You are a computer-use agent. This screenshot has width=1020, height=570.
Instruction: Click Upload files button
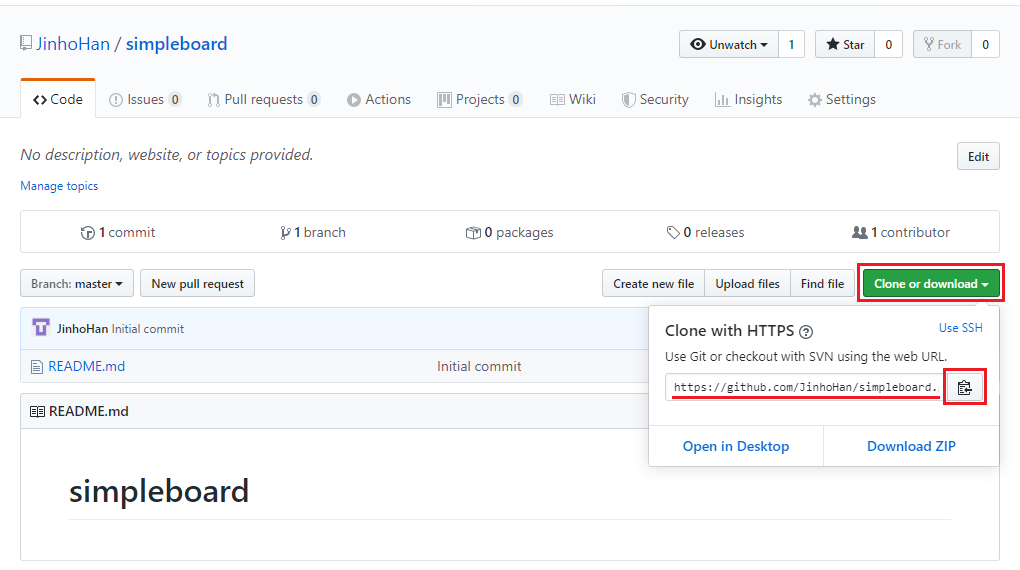[x=747, y=284]
